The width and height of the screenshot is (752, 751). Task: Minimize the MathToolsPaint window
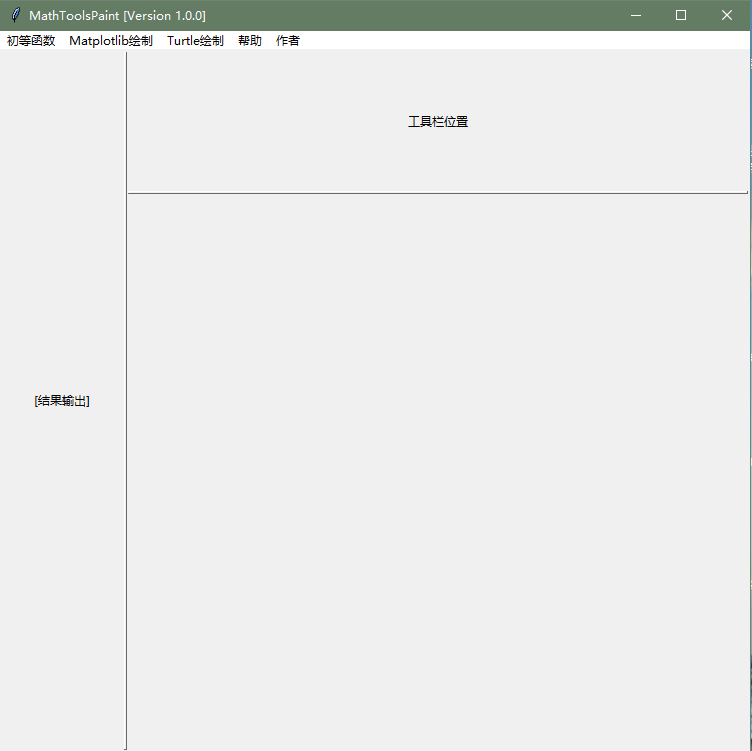[x=636, y=15]
